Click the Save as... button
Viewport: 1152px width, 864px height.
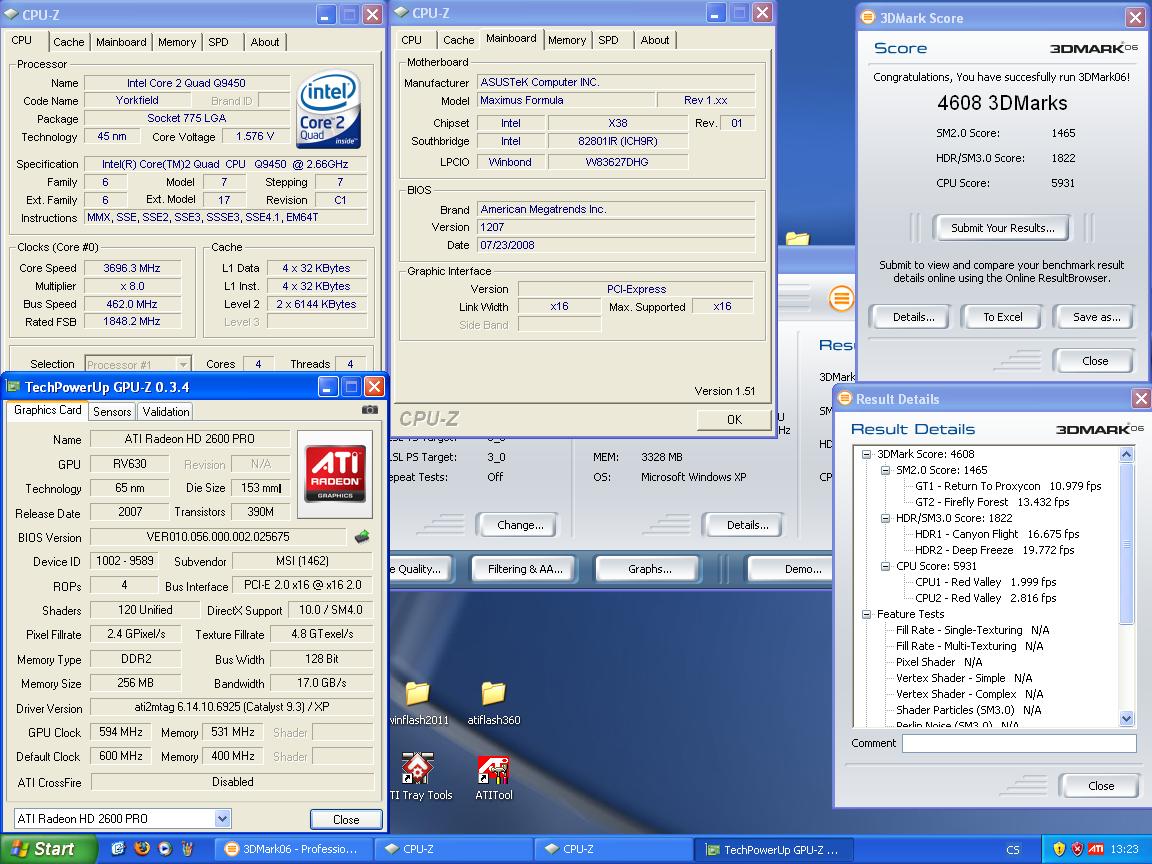(x=1096, y=317)
